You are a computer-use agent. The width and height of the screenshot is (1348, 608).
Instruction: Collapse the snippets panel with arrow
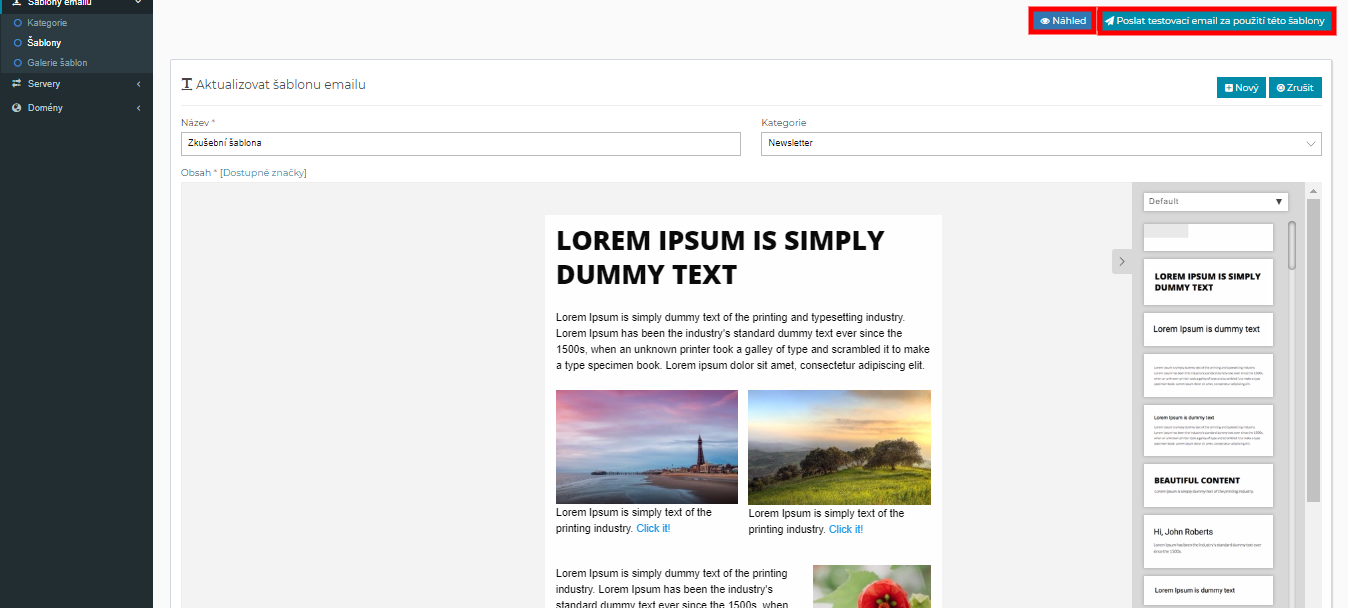point(1122,261)
